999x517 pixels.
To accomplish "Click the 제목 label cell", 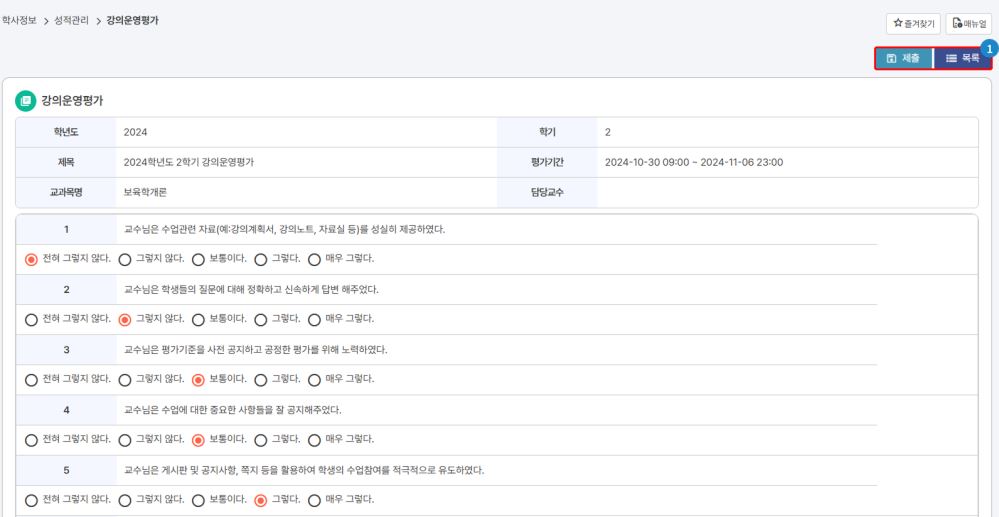I will pos(66,163).
